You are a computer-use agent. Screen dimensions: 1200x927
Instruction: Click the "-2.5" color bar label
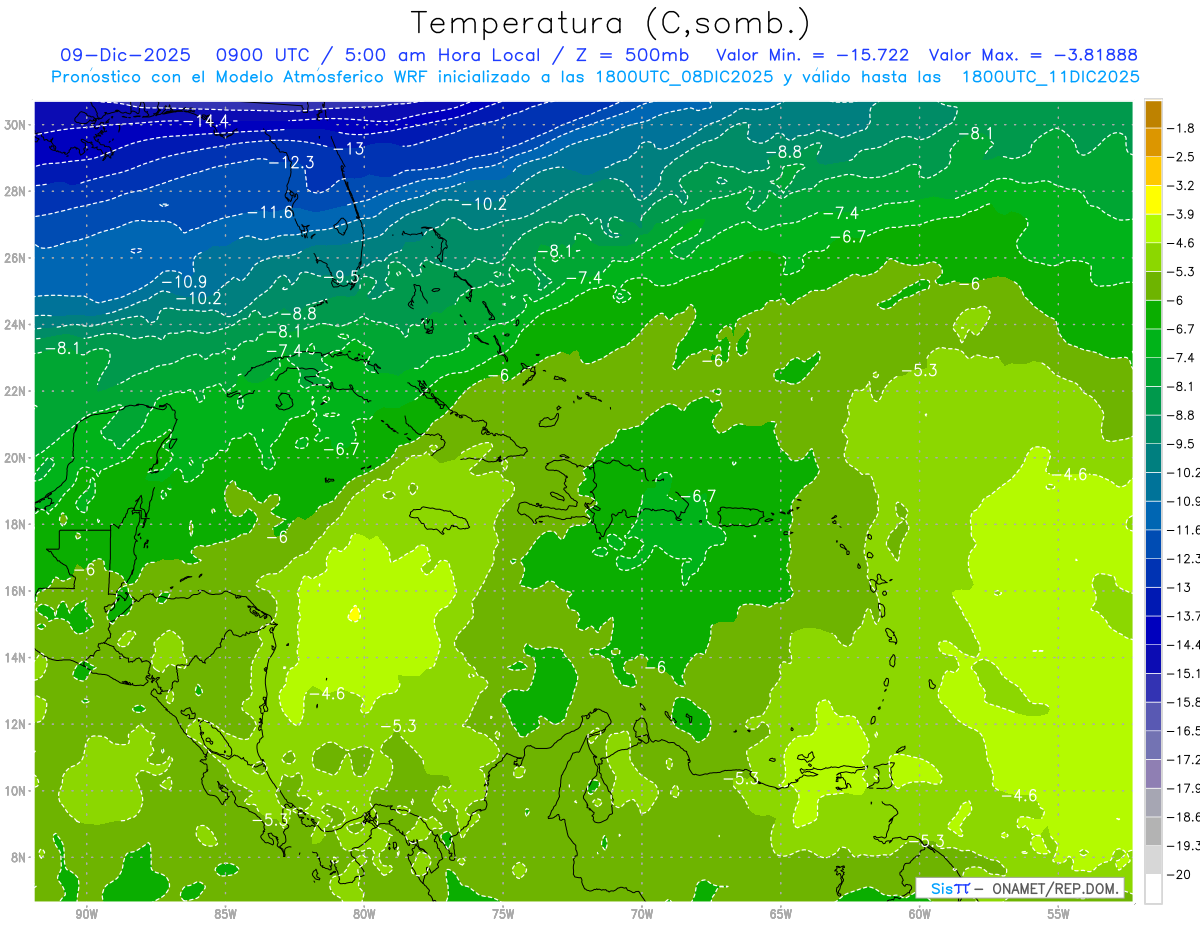(1182, 157)
